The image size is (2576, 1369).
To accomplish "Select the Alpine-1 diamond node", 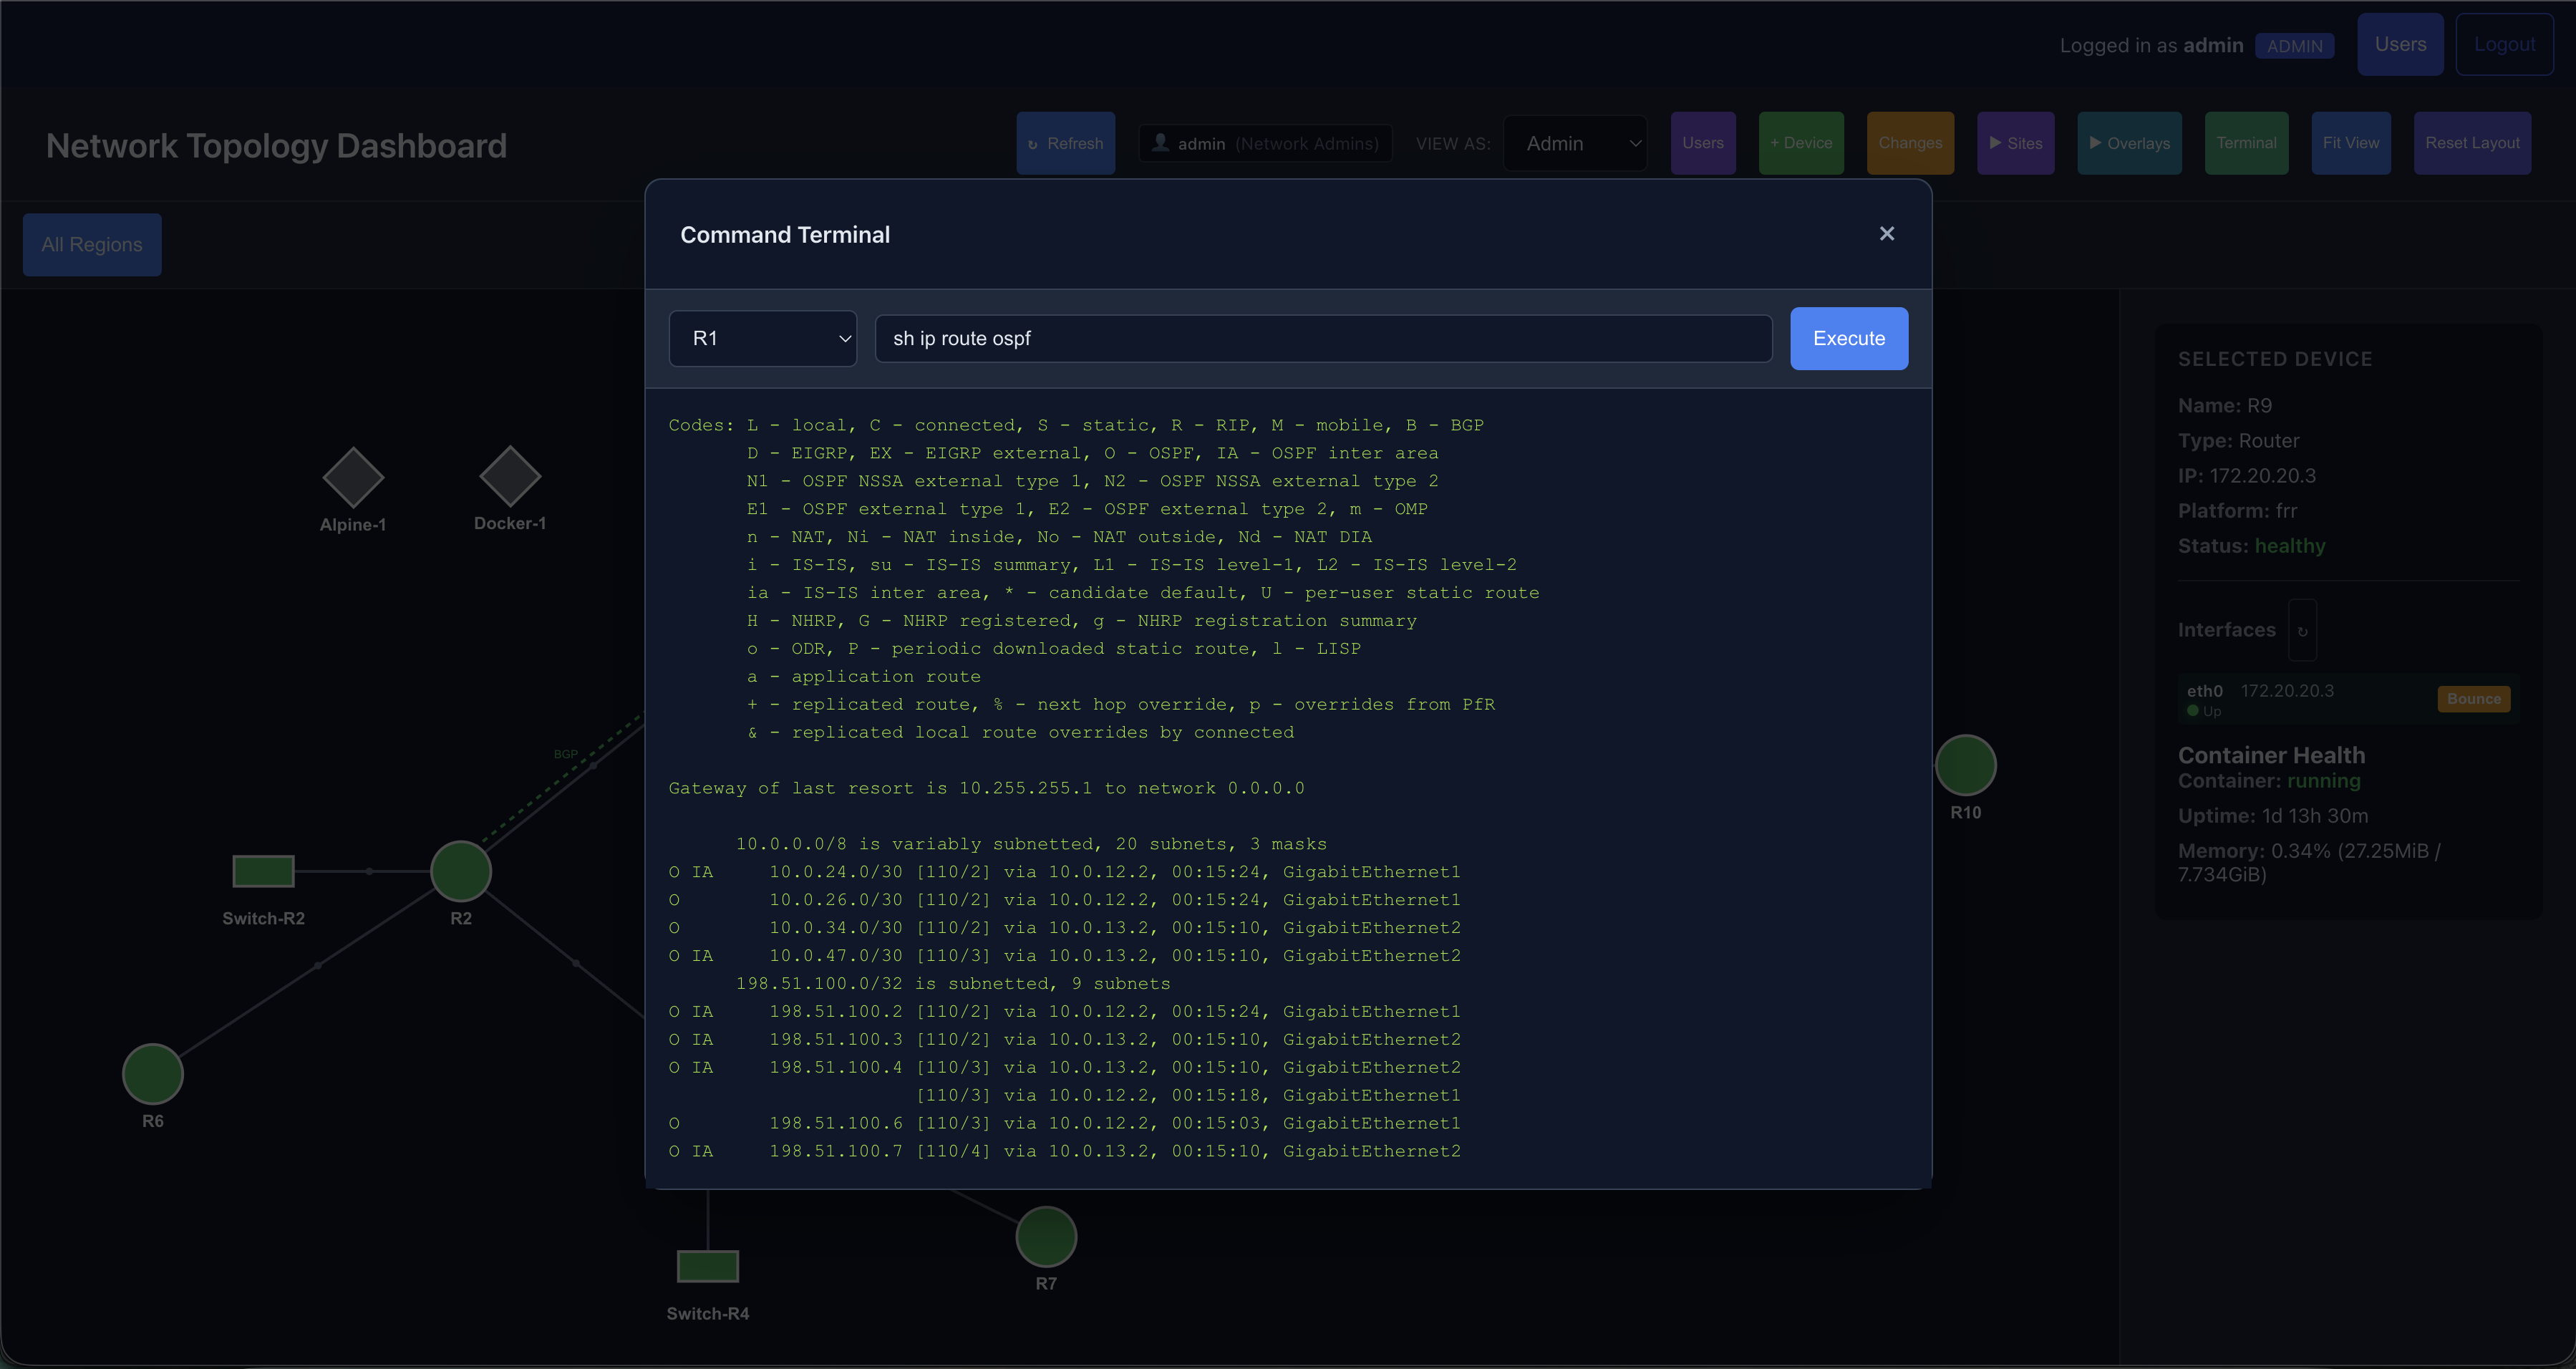I will [353, 477].
